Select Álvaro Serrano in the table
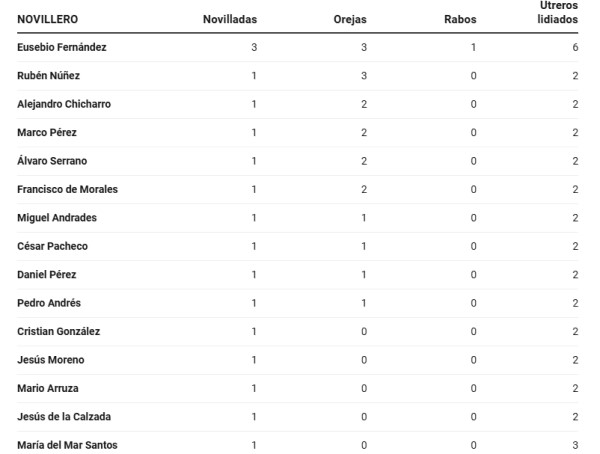 pyautogui.click(x=52, y=160)
